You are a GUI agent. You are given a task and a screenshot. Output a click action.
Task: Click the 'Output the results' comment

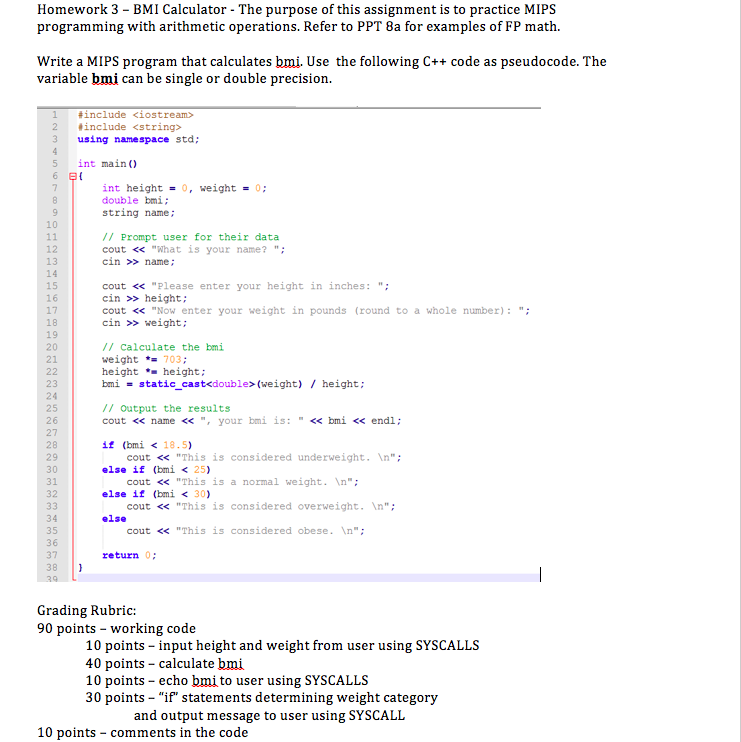166,409
